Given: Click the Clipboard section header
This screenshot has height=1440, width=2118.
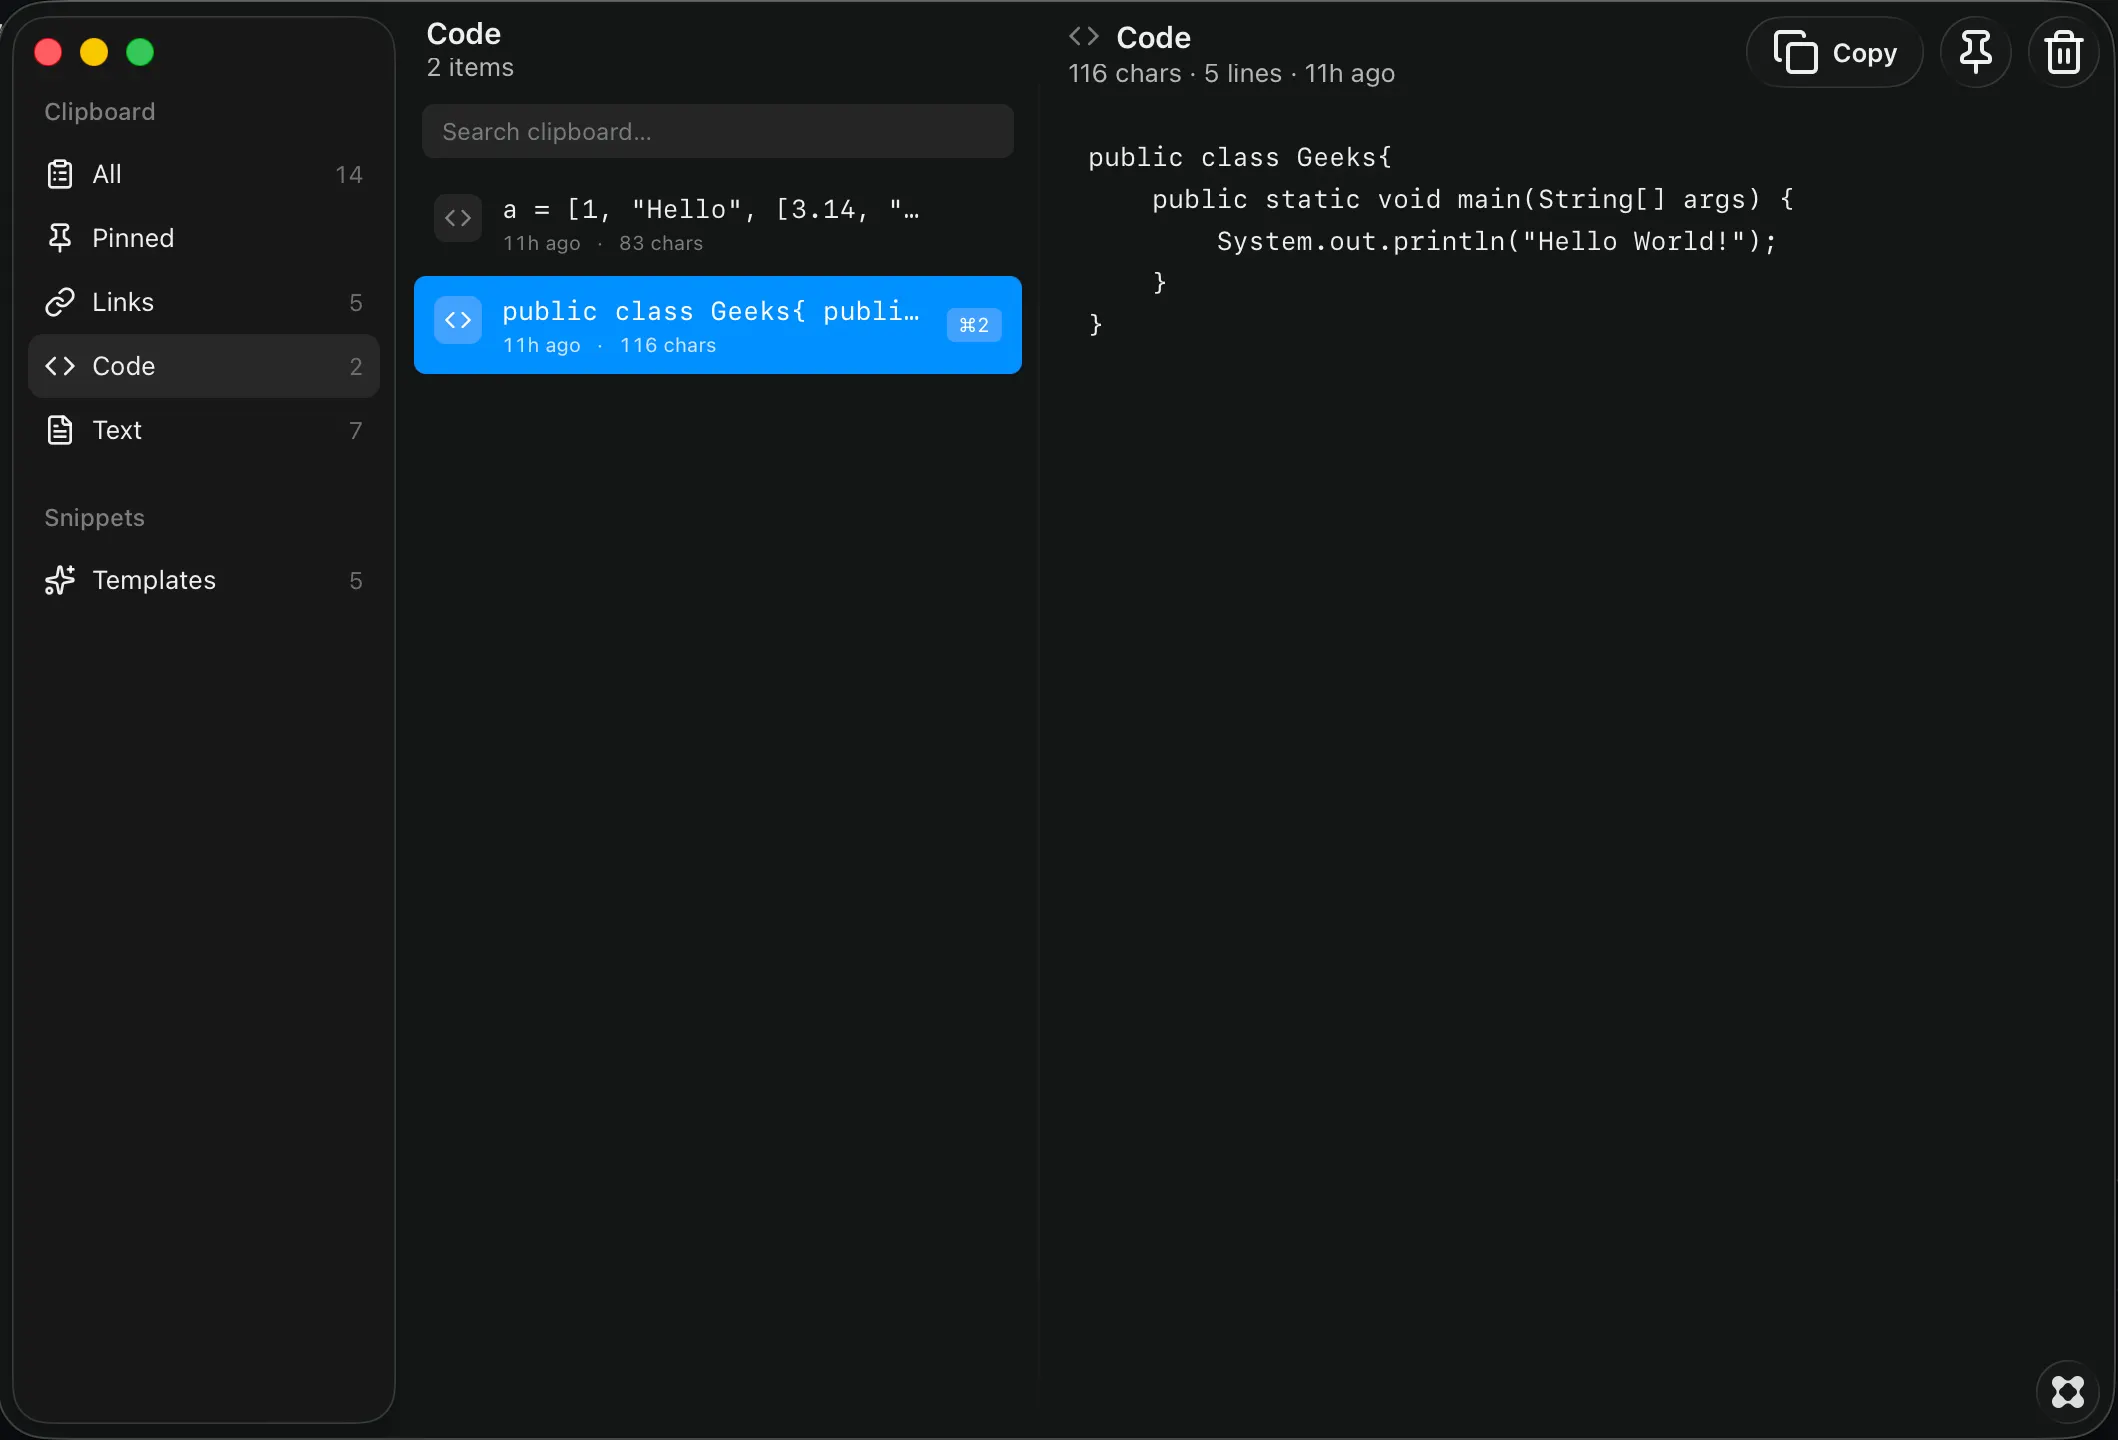Looking at the screenshot, I should (x=100, y=111).
